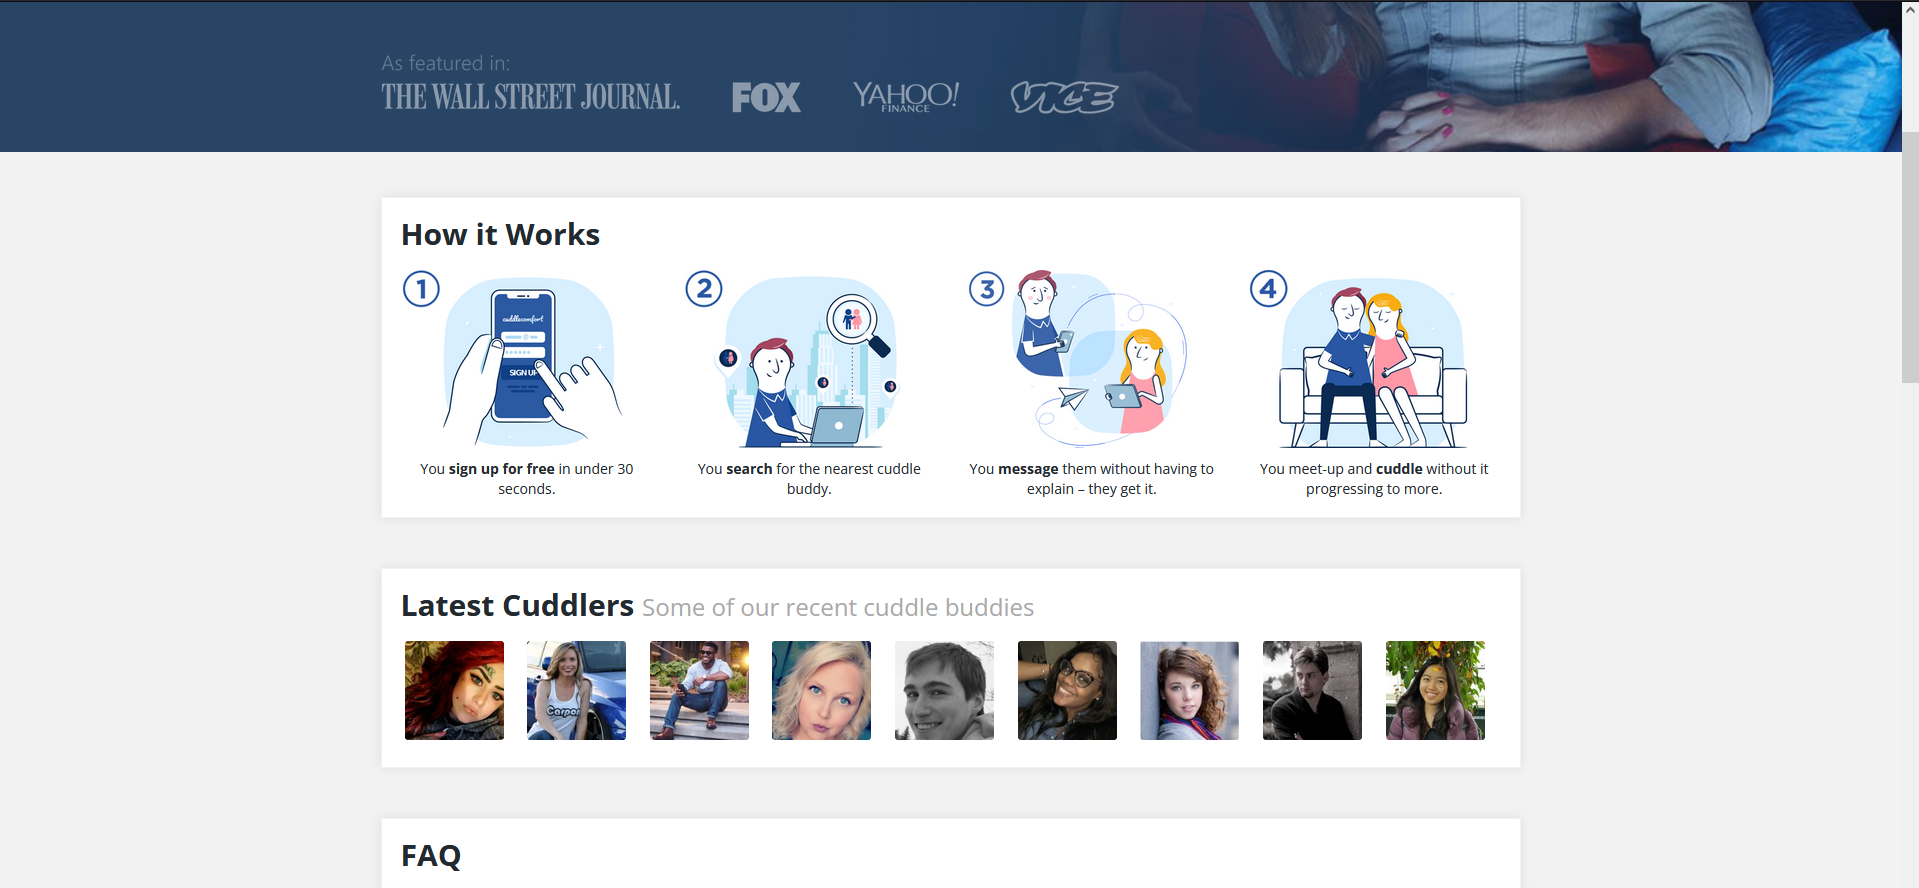Click the 'message them without having to explain' text
Screen dimensions: 1919x888
tap(1091, 479)
